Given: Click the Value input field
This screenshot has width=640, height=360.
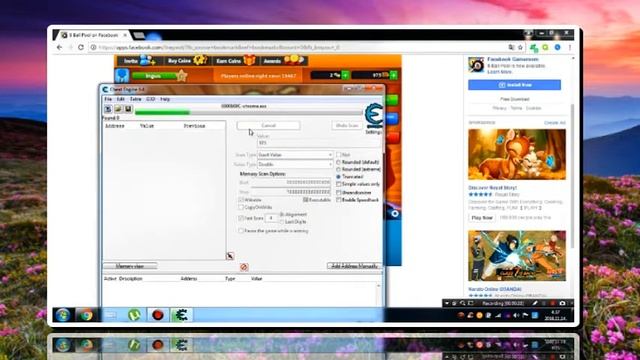Looking at the screenshot, I should tap(319, 143).
